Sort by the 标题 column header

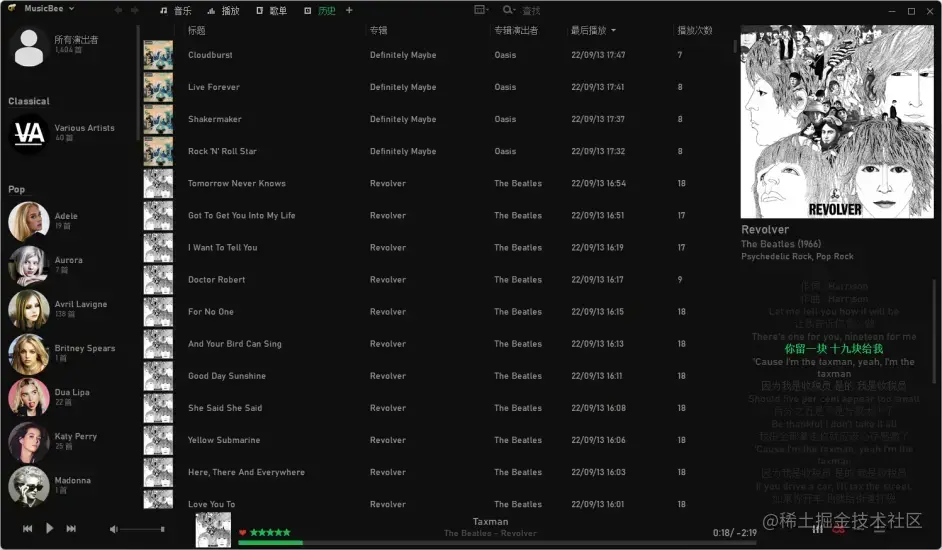196,30
